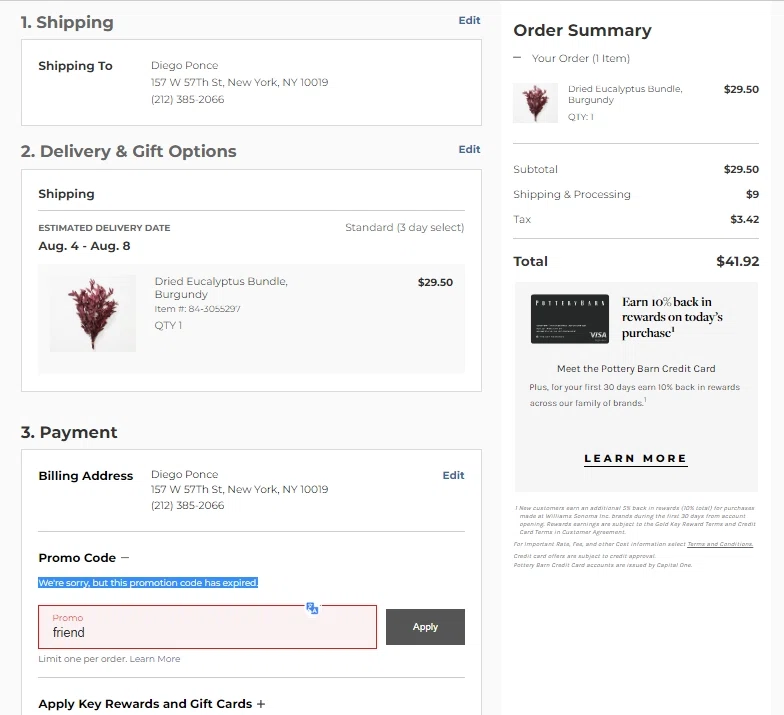Edit the Shipping section
The image size is (784, 715).
tap(469, 20)
